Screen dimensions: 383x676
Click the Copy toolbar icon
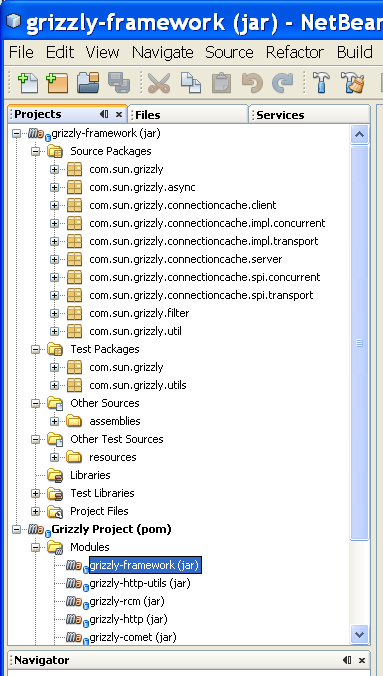coord(190,82)
